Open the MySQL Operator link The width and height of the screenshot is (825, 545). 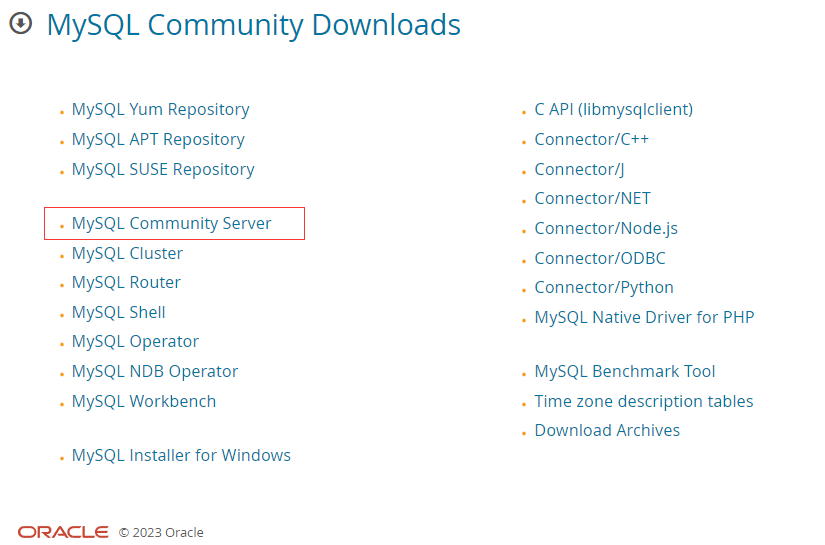click(135, 341)
